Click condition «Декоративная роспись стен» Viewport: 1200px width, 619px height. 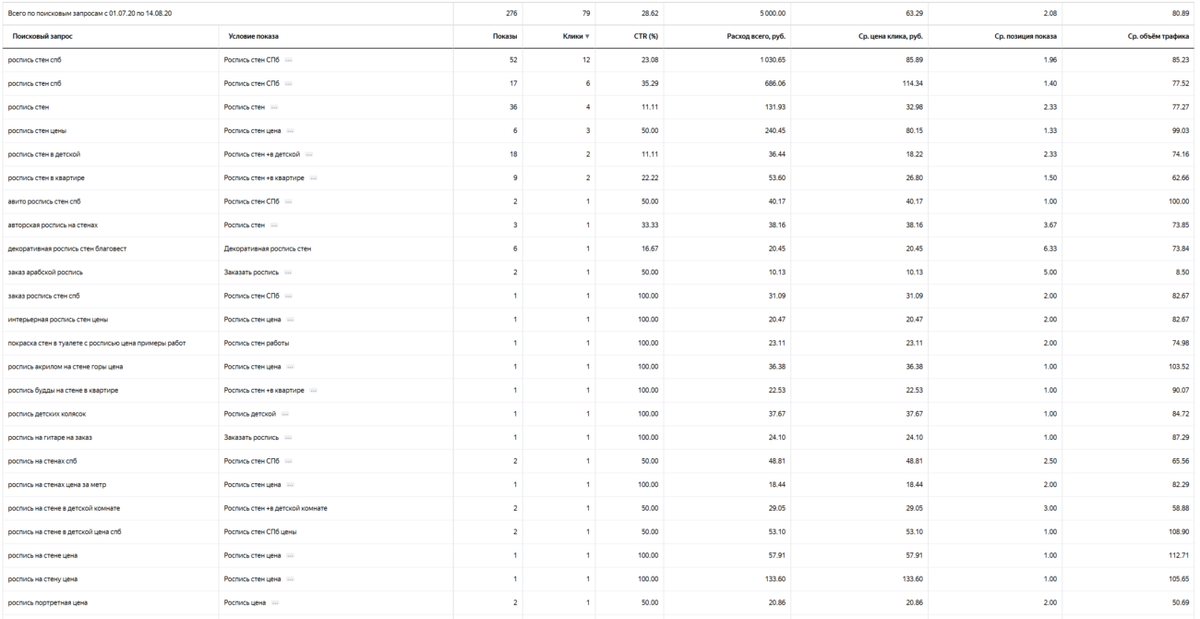(267, 249)
